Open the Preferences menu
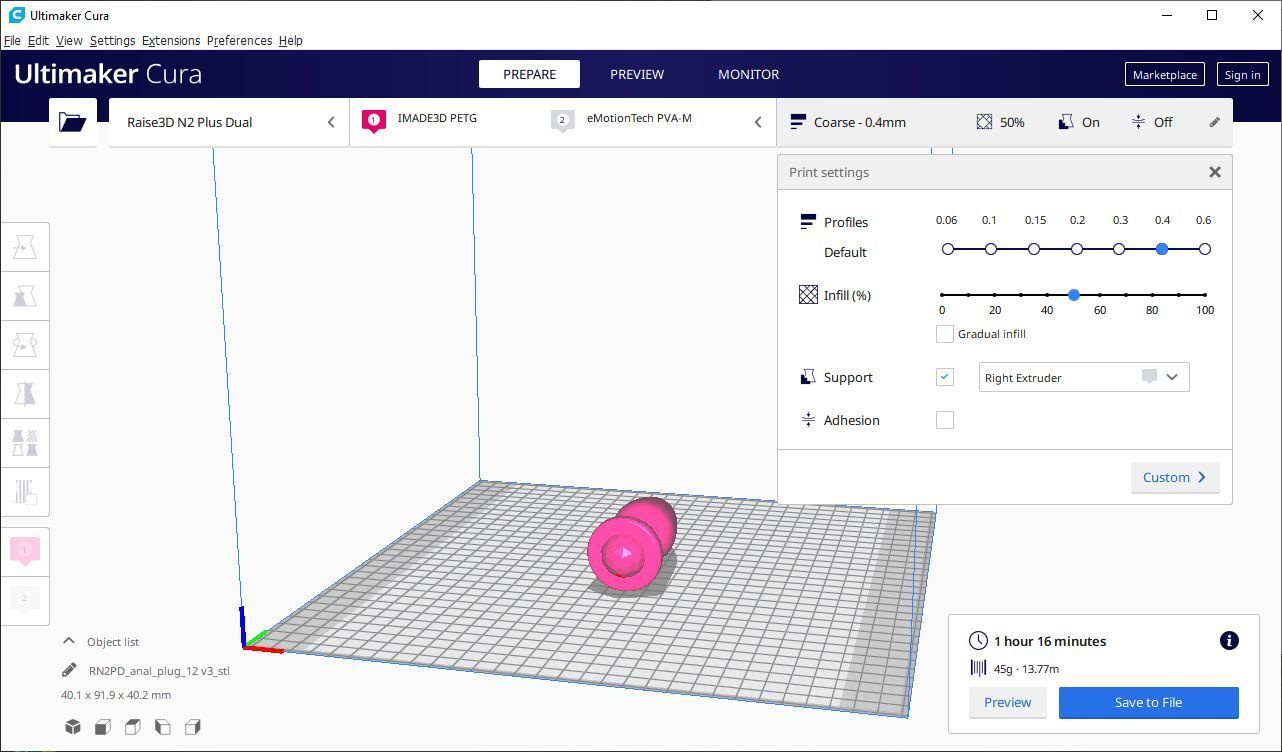1282x752 pixels. 239,40
